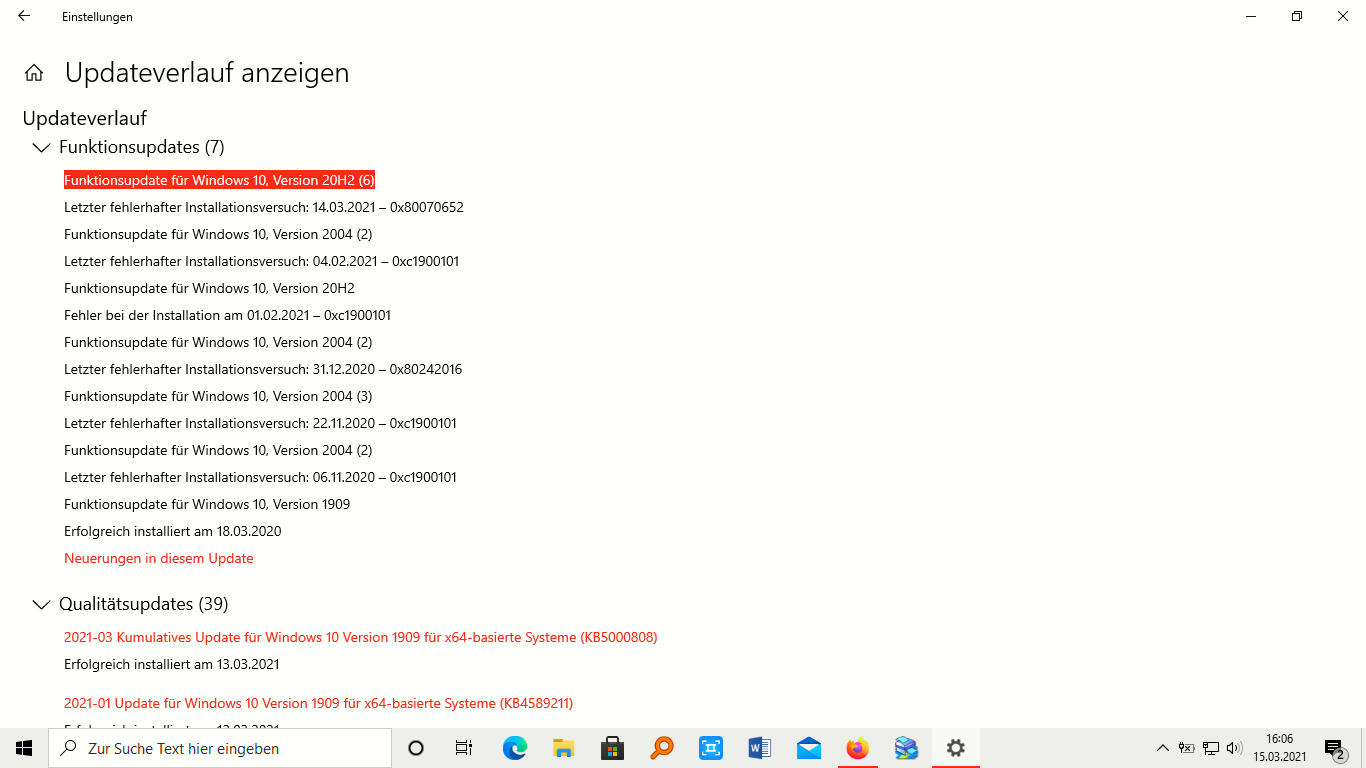Viewport: 1366px width, 768px height.
Task: Open the notification center with 2 alerts
Action: click(1334, 748)
